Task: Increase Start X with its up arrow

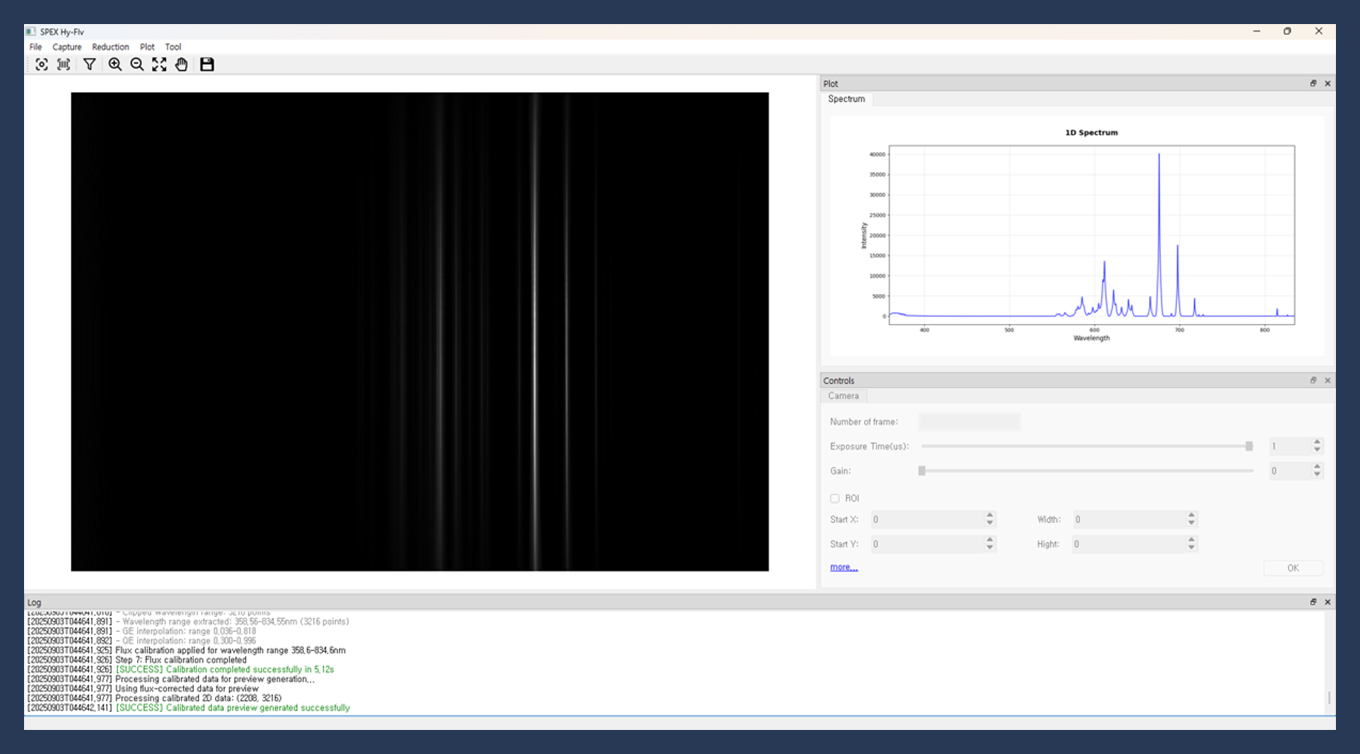Action: tap(990, 515)
